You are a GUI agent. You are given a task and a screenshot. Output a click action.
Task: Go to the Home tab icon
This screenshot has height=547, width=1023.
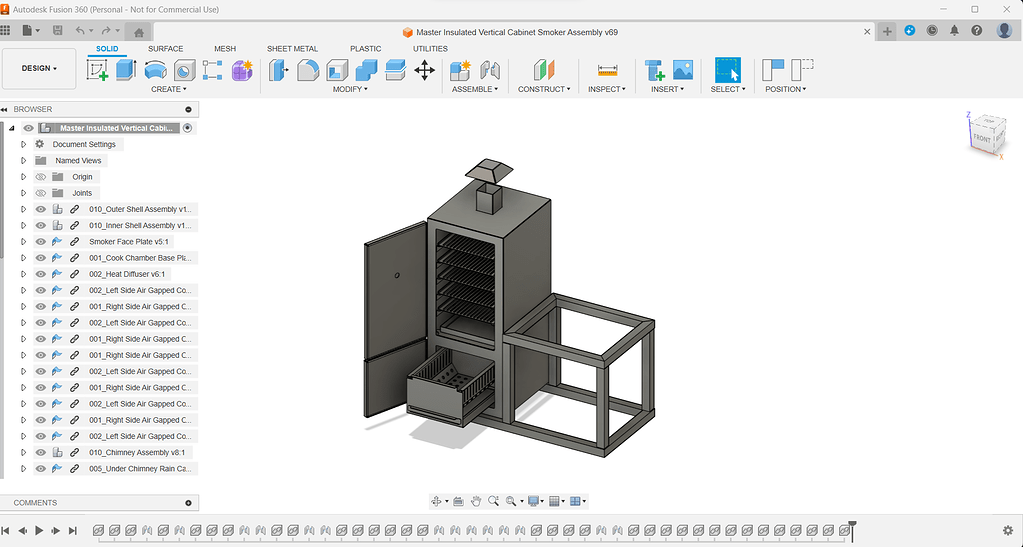(x=138, y=32)
